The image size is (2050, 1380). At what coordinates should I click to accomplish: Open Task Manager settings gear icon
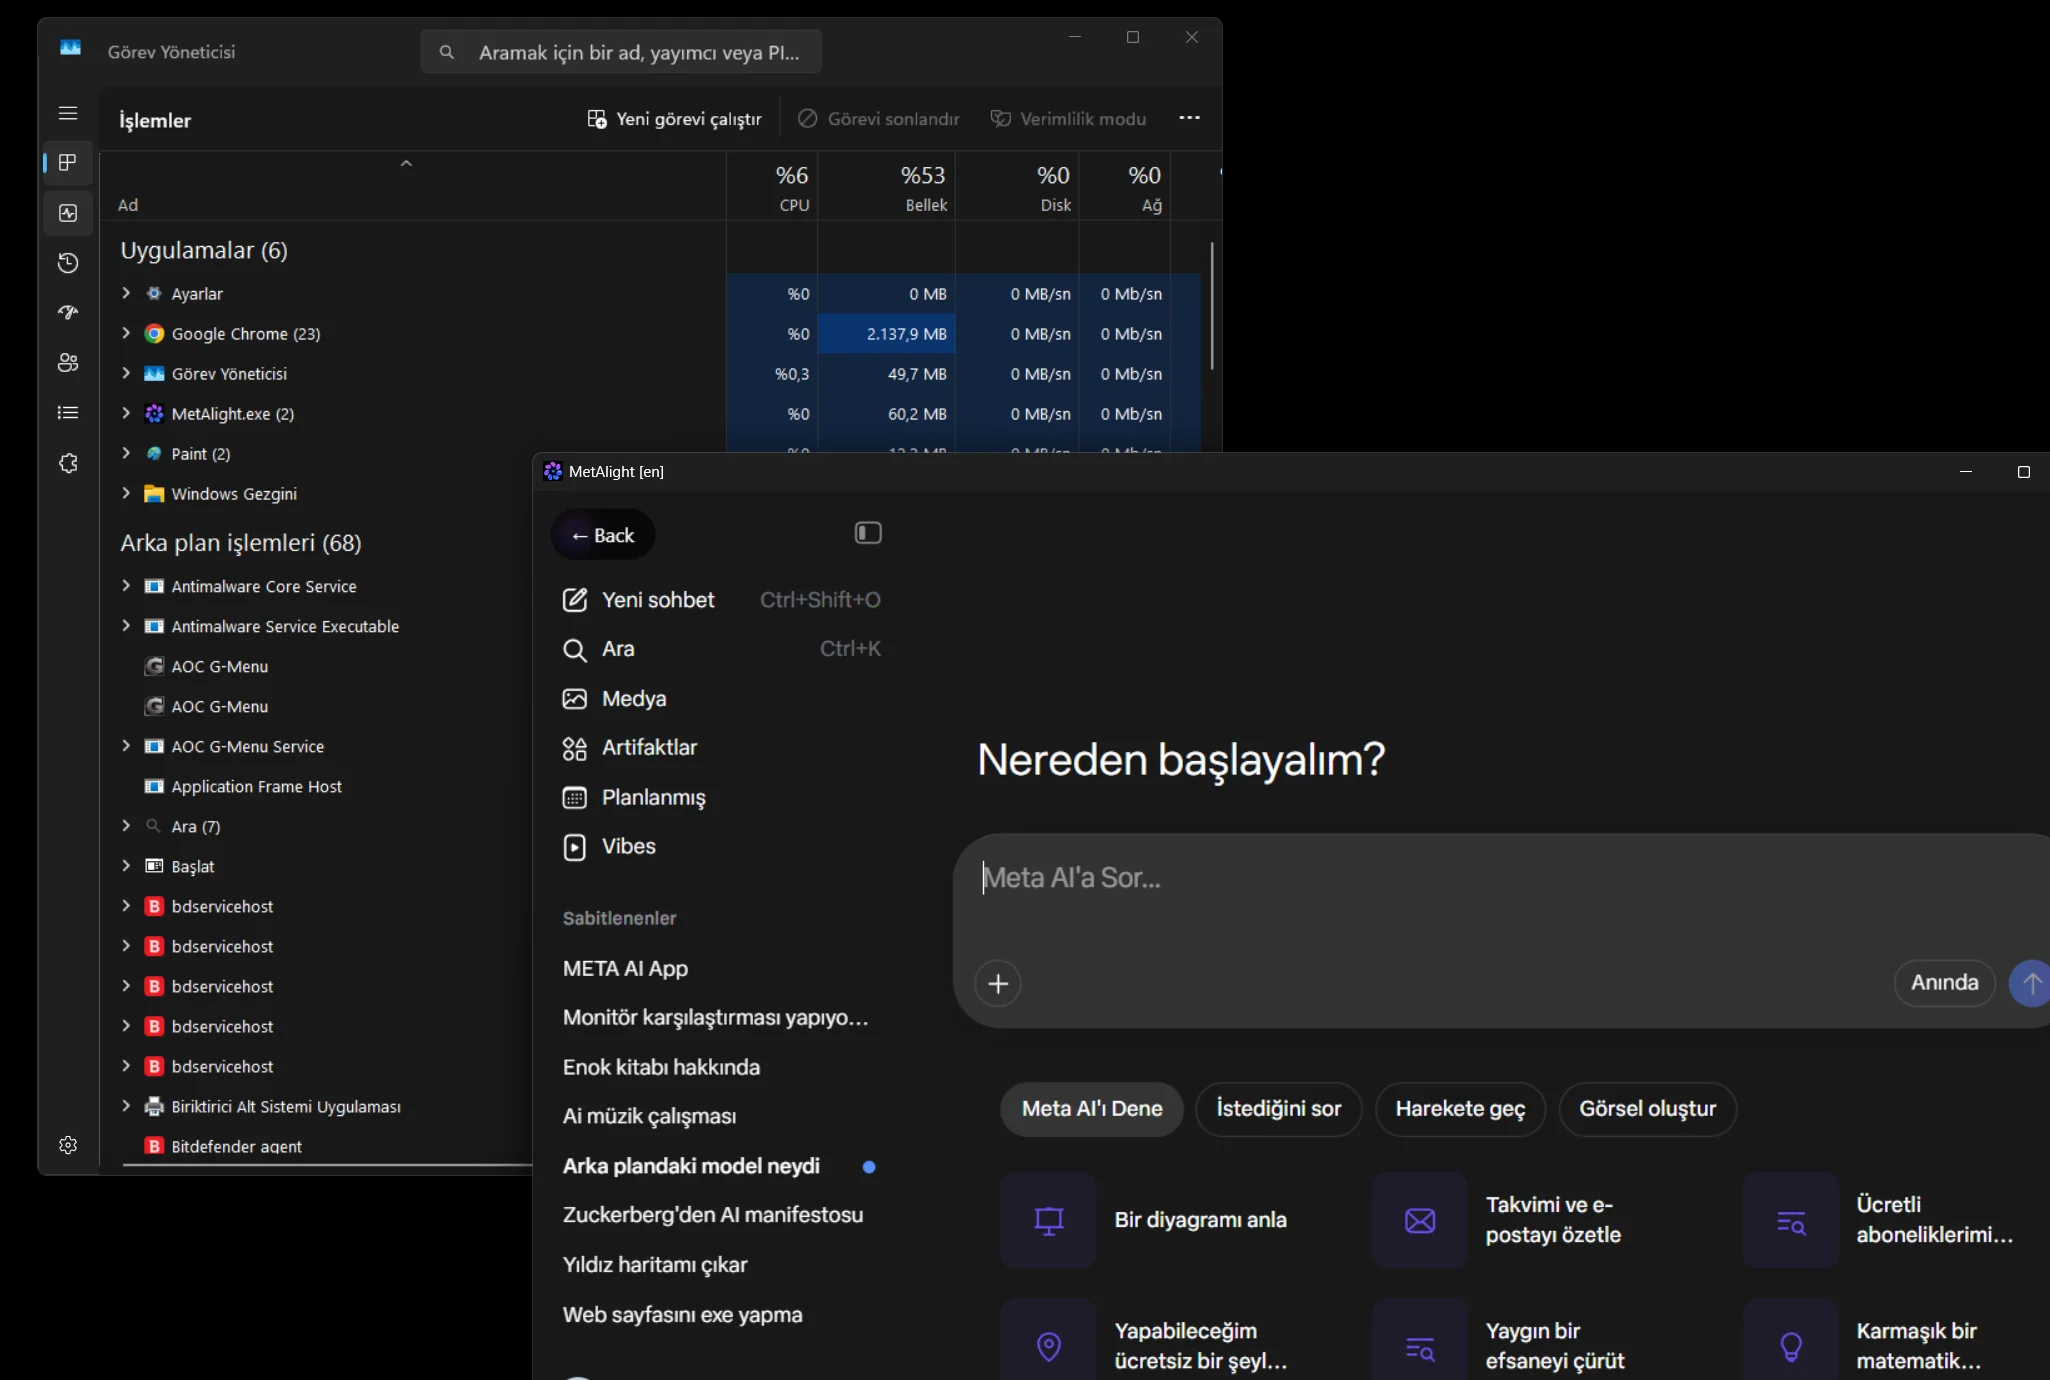click(68, 1145)
